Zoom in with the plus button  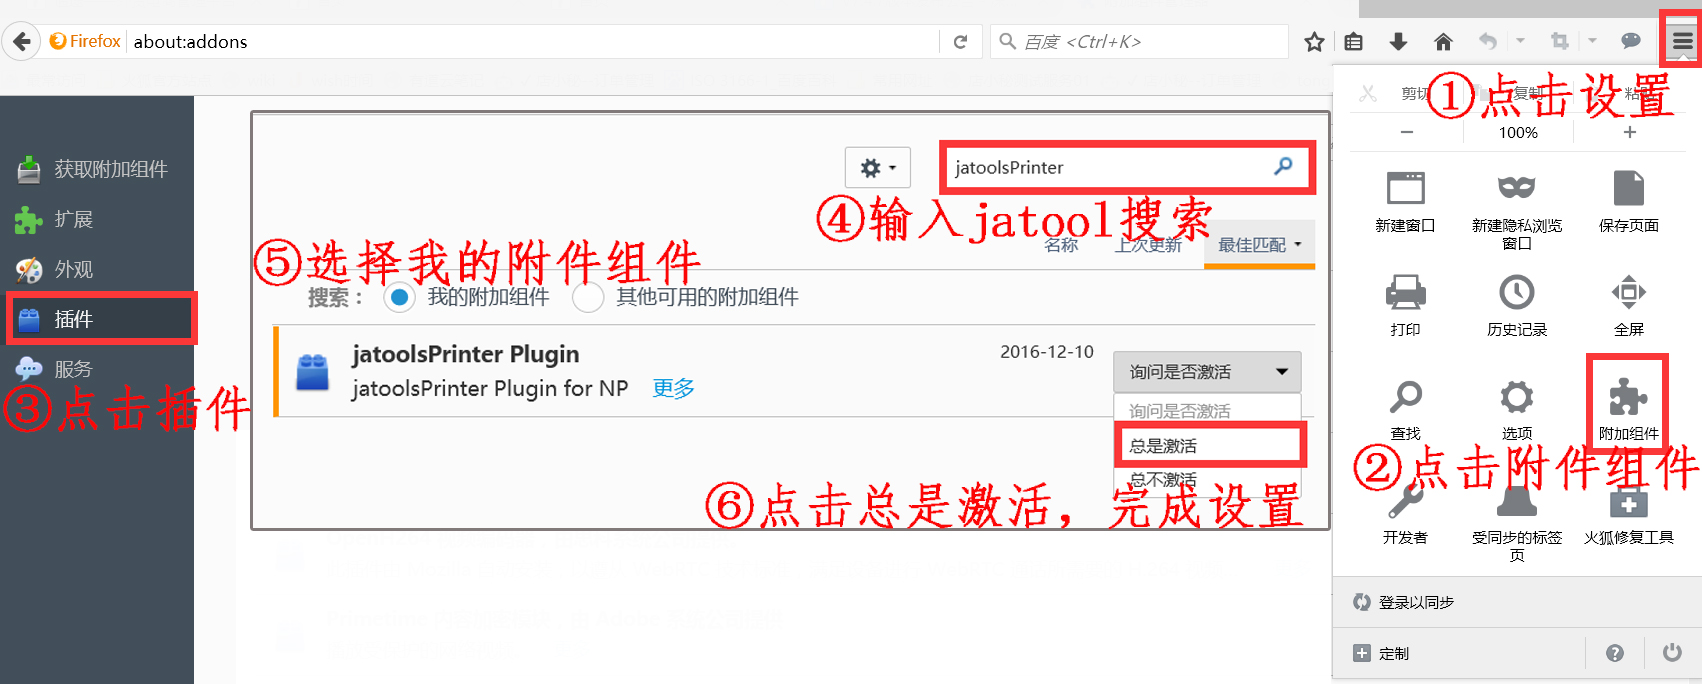point(1630,132)
